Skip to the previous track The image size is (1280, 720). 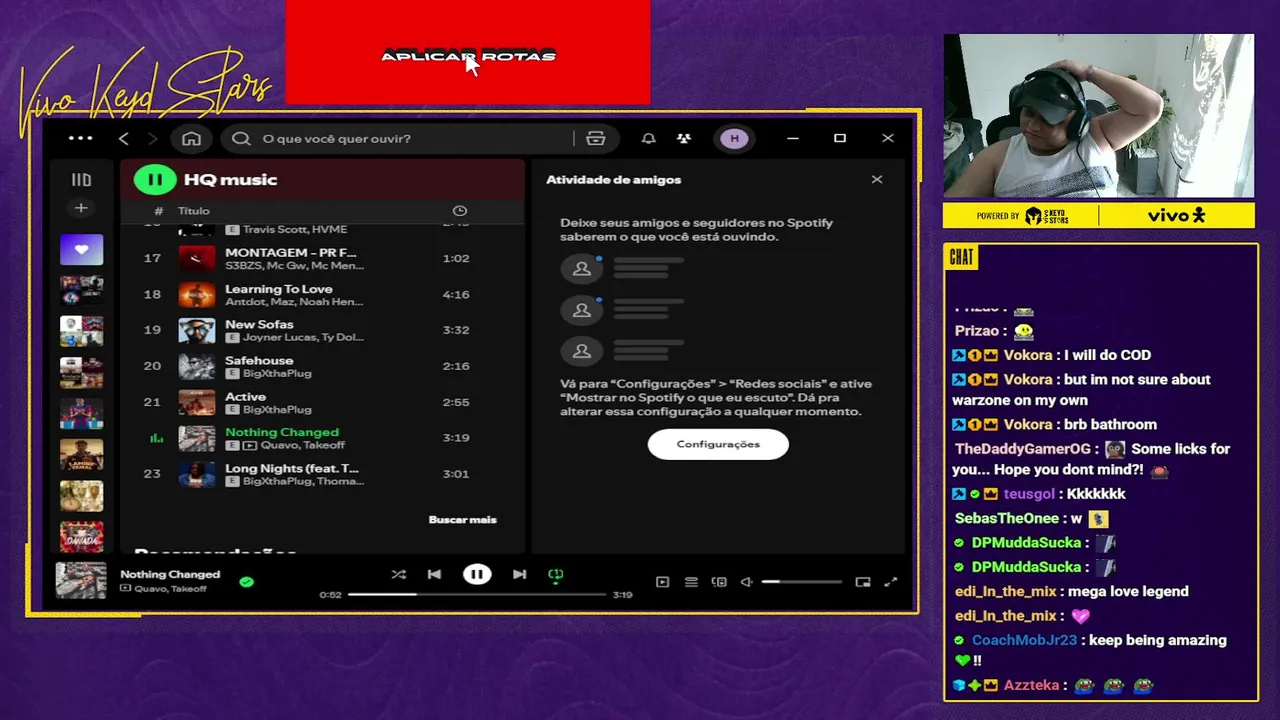(434, 574)
